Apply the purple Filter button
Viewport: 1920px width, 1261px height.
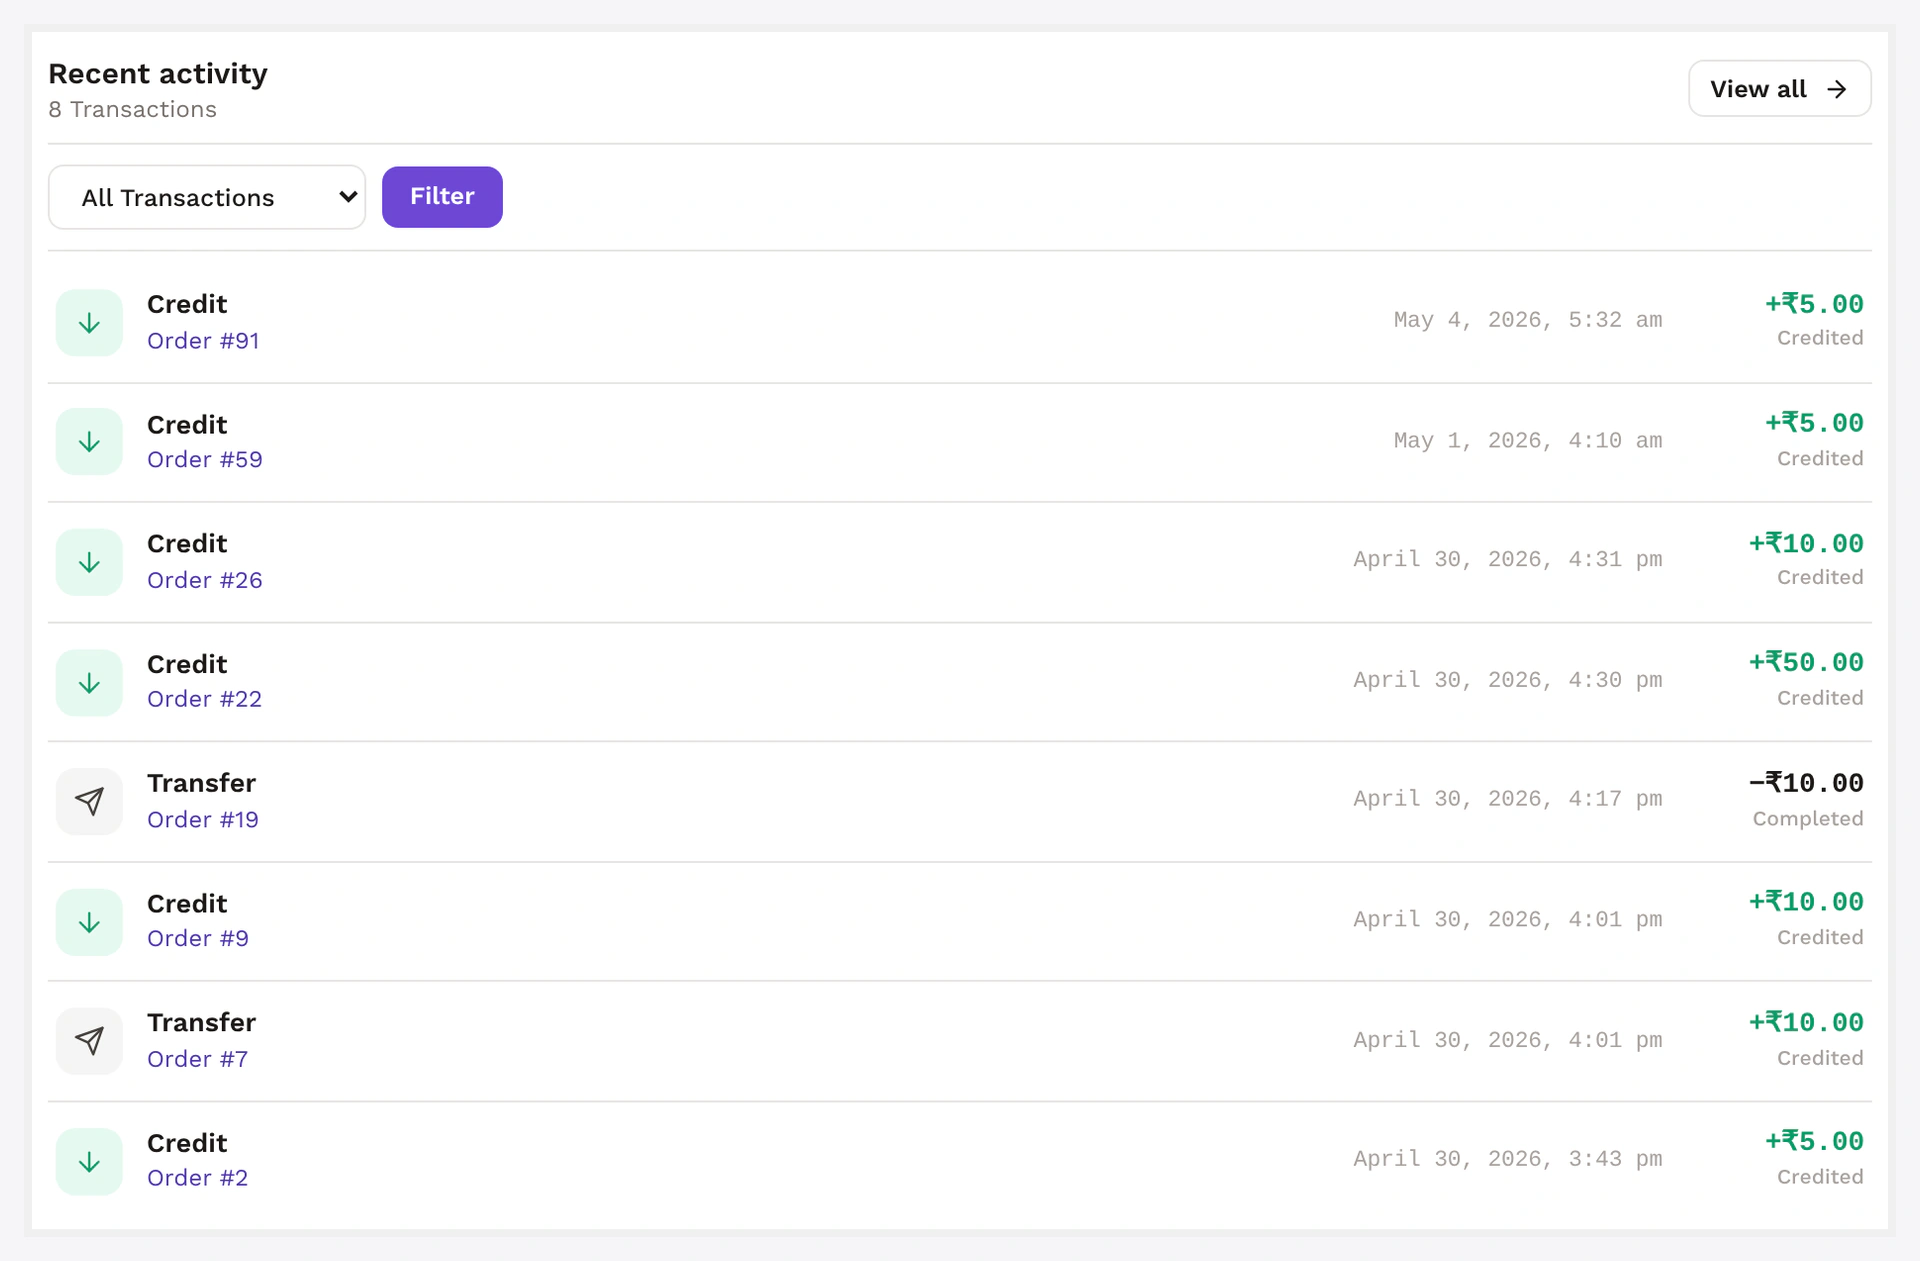coord(442,197)
